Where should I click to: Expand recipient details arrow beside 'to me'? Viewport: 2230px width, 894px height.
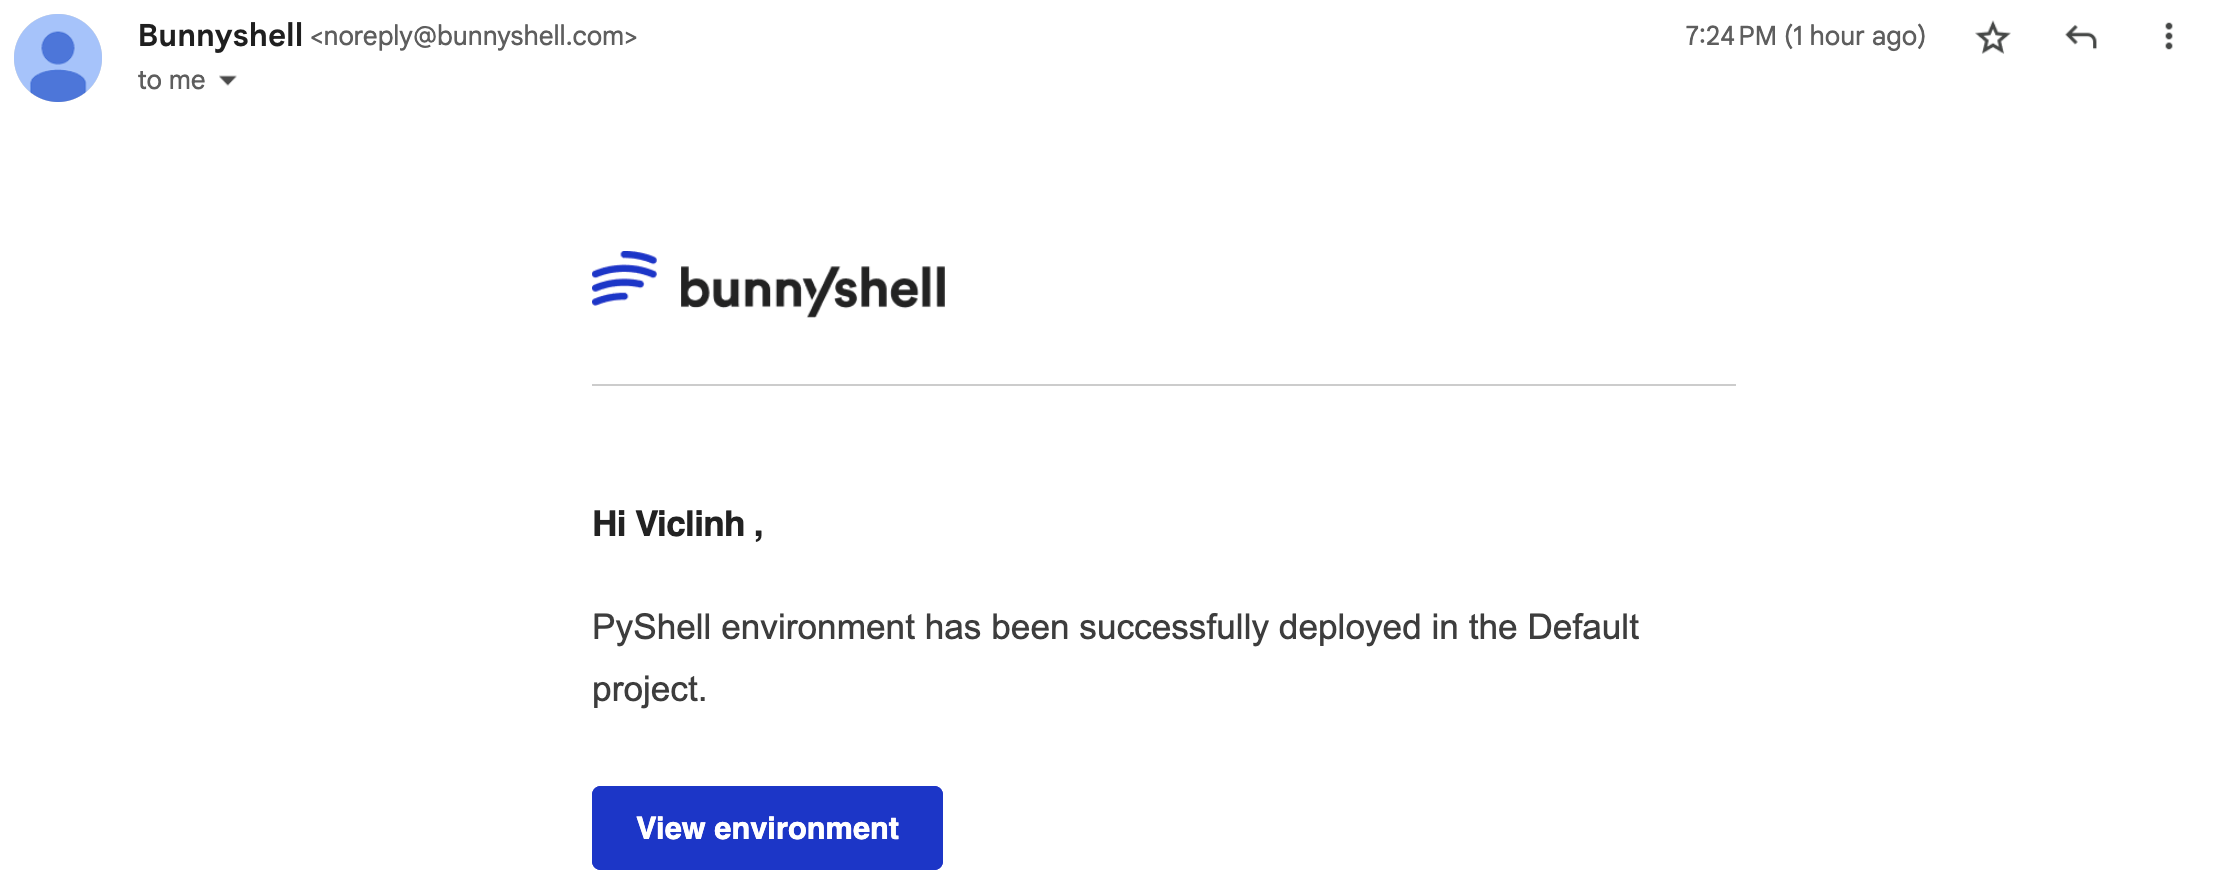(x=228, y=80)
